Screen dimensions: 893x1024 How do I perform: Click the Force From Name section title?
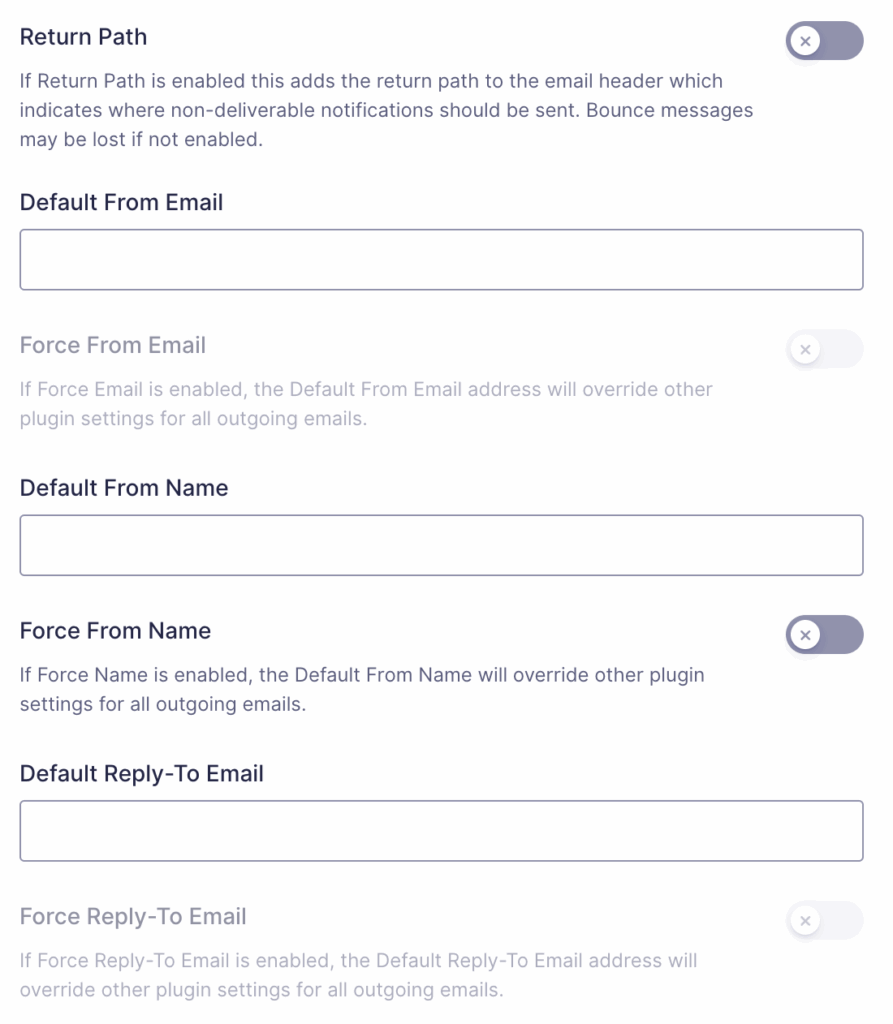click(x=114, y=631)
